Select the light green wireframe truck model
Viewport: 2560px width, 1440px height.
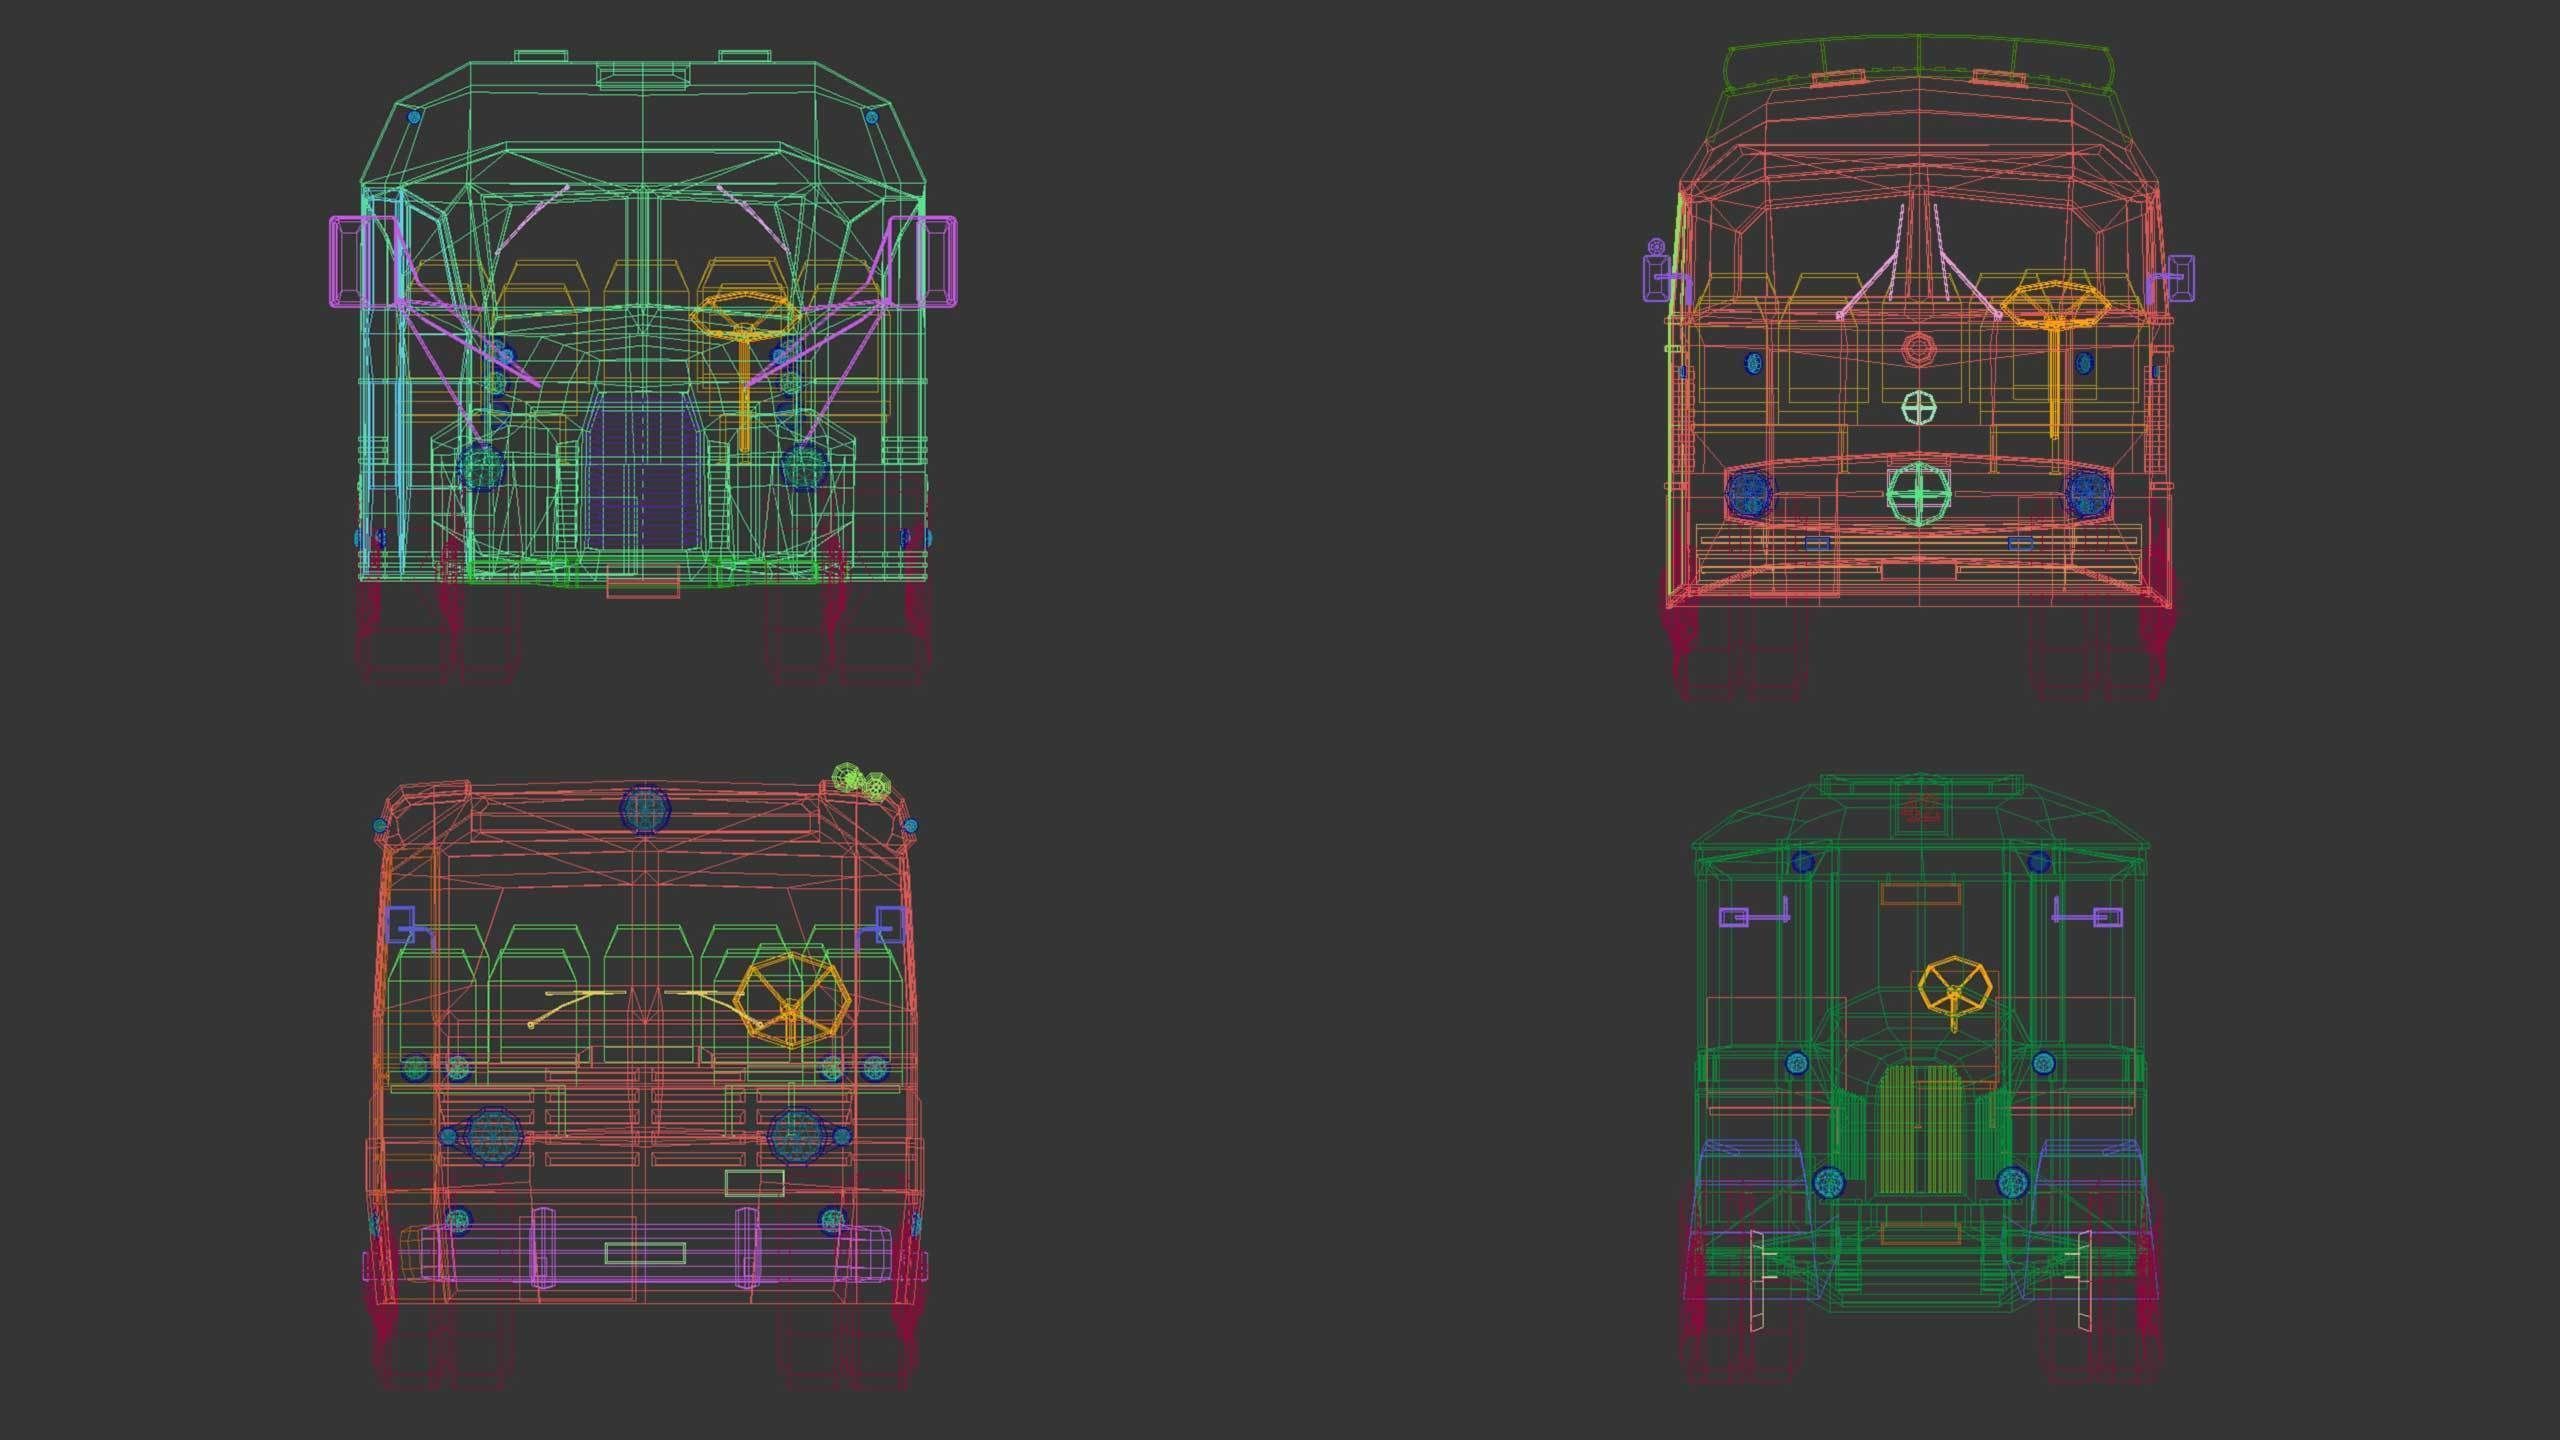coord(643,365)
